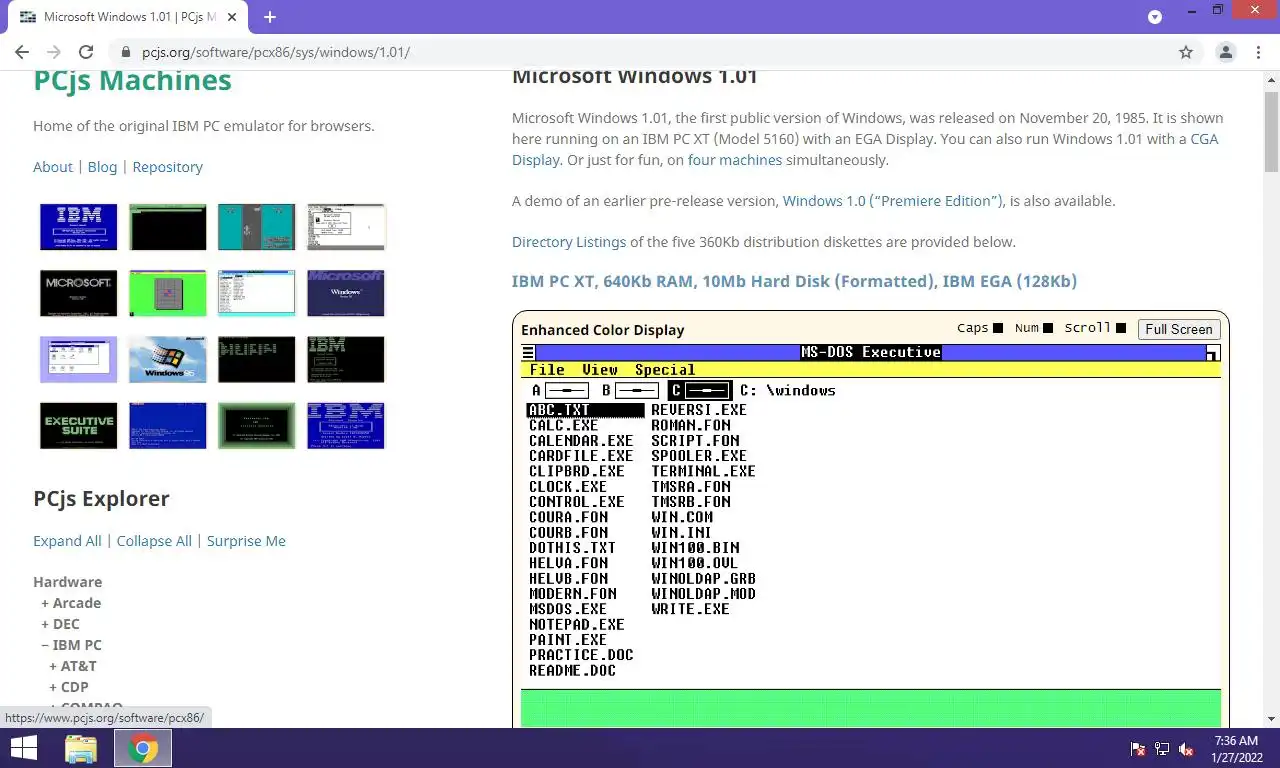Open Windows 1.0 Premiere Edition link
This screenshot has height=768, width=1280.
(893, 201)
